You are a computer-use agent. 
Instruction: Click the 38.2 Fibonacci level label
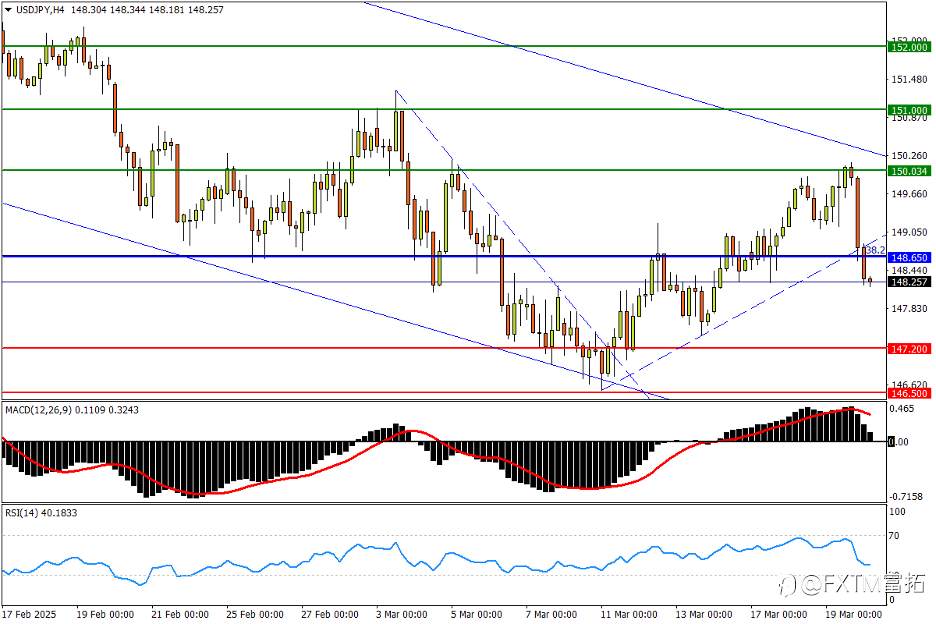[x=876, y=250]
